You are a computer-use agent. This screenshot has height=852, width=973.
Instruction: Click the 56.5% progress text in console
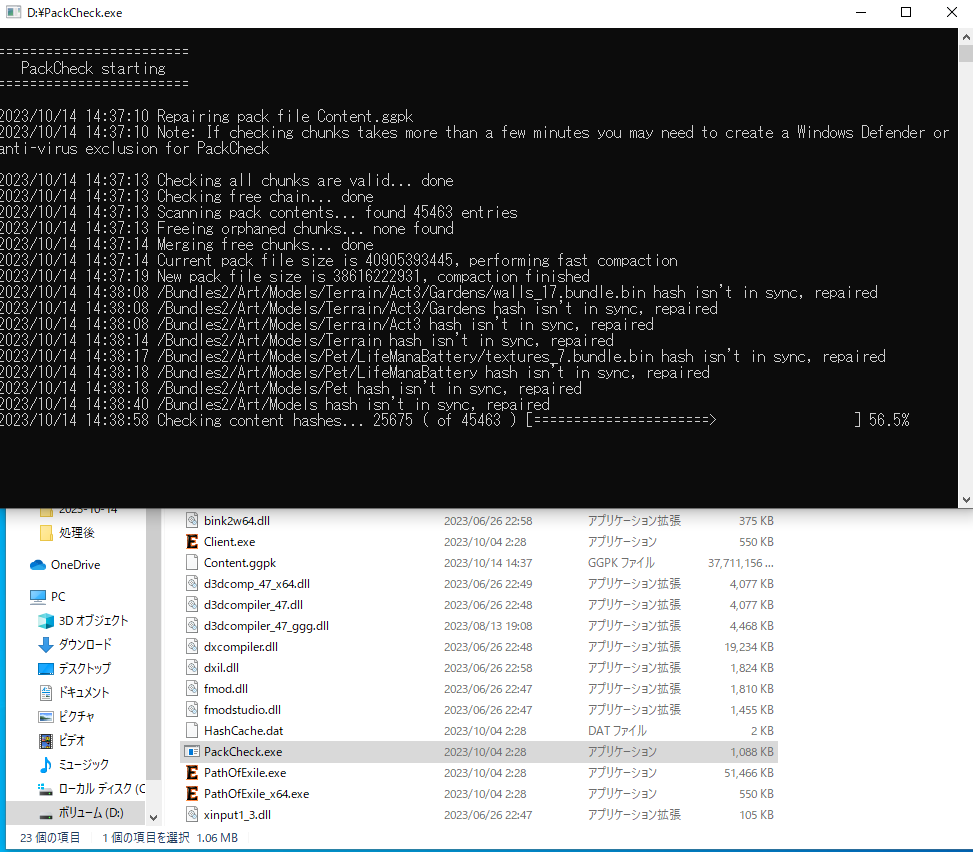point(889,420)
